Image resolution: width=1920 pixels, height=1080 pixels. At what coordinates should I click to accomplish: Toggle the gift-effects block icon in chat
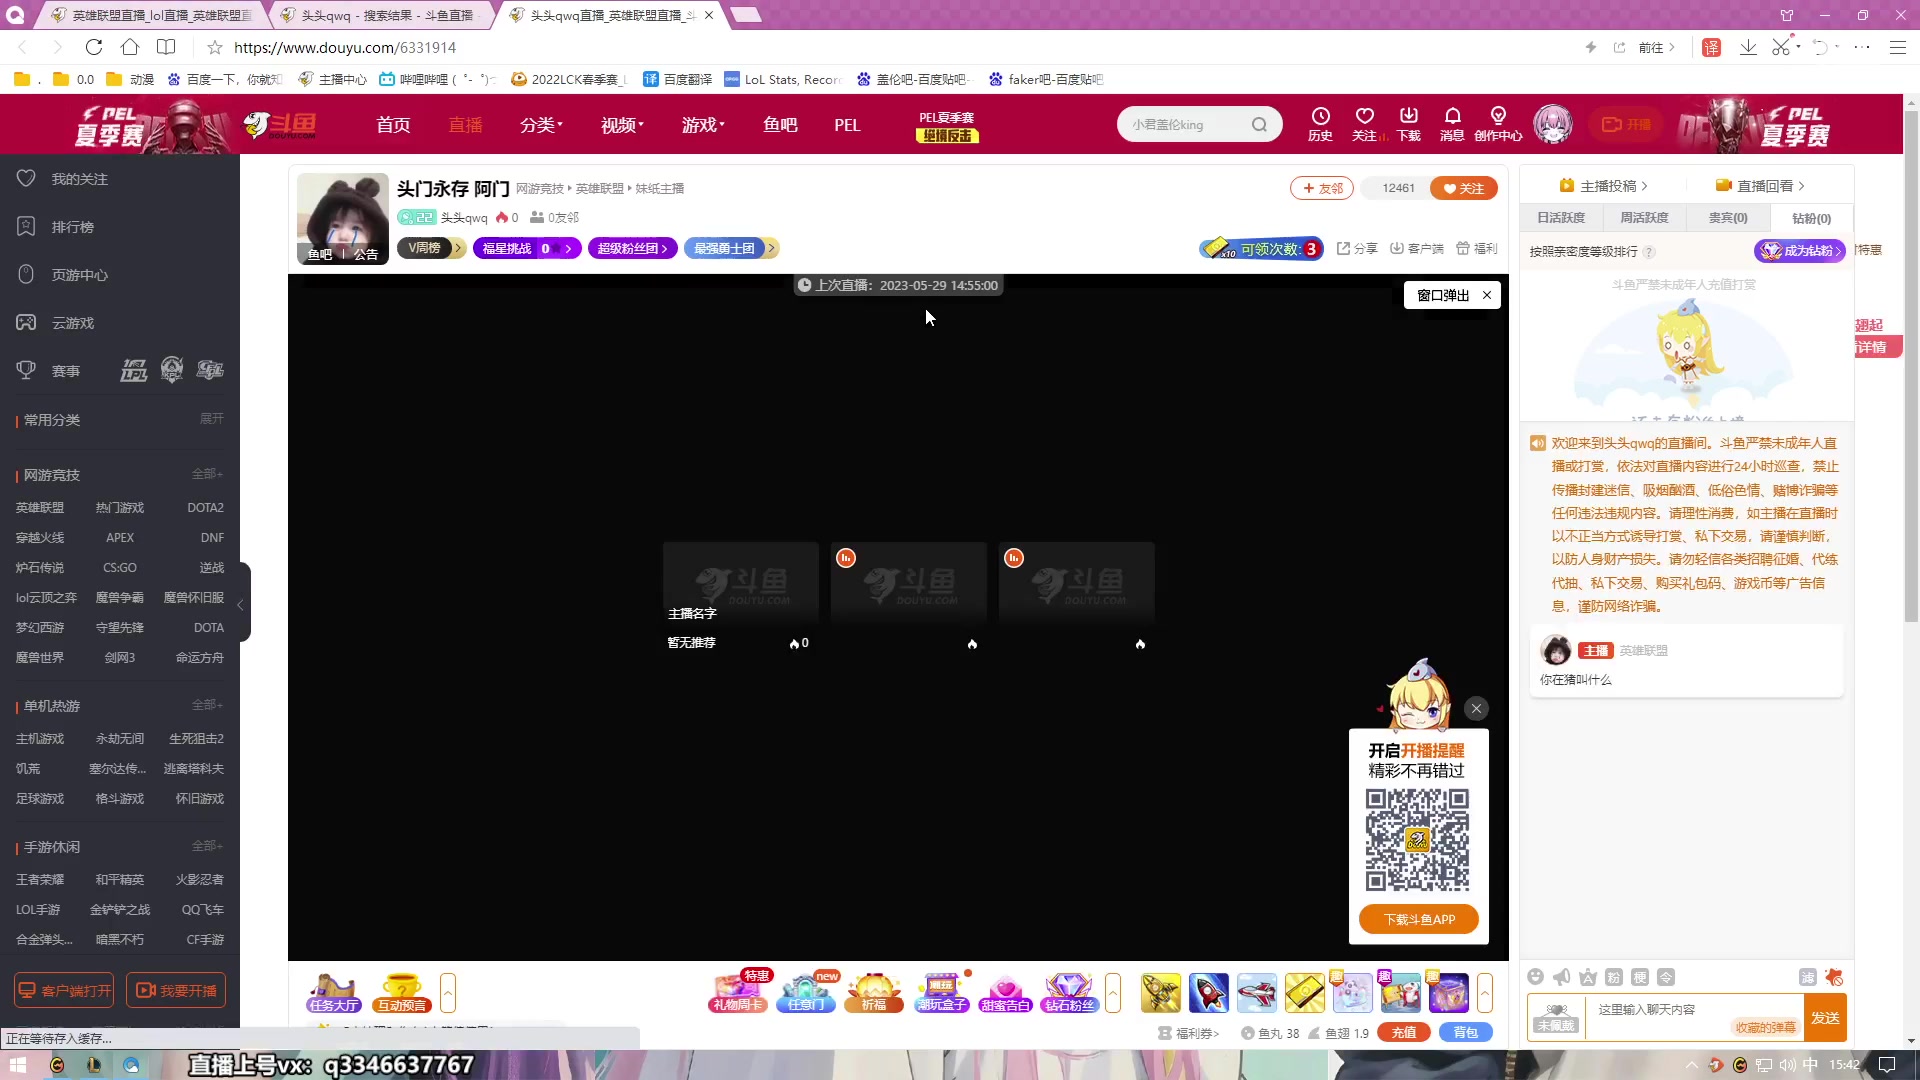point(1833,977)
